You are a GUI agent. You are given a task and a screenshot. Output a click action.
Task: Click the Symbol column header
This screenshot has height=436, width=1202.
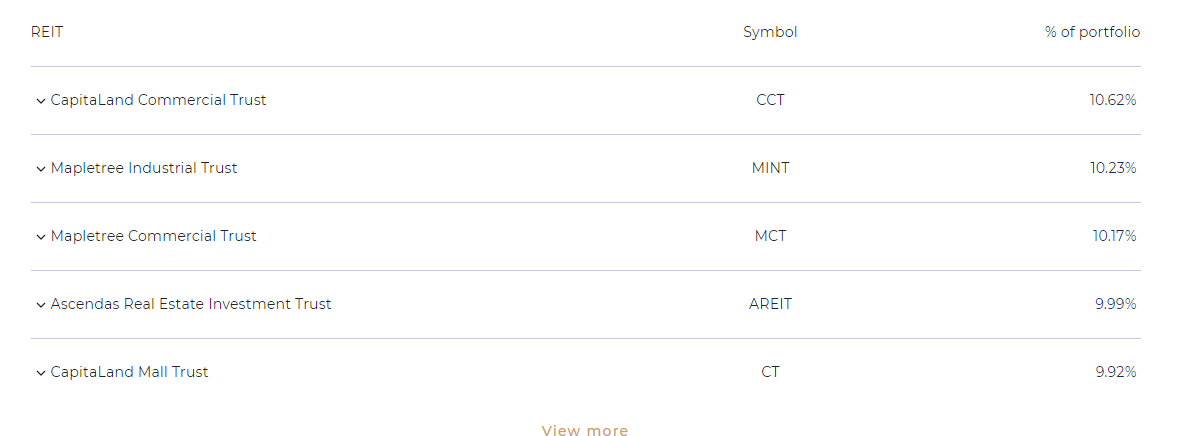point(770,32)
